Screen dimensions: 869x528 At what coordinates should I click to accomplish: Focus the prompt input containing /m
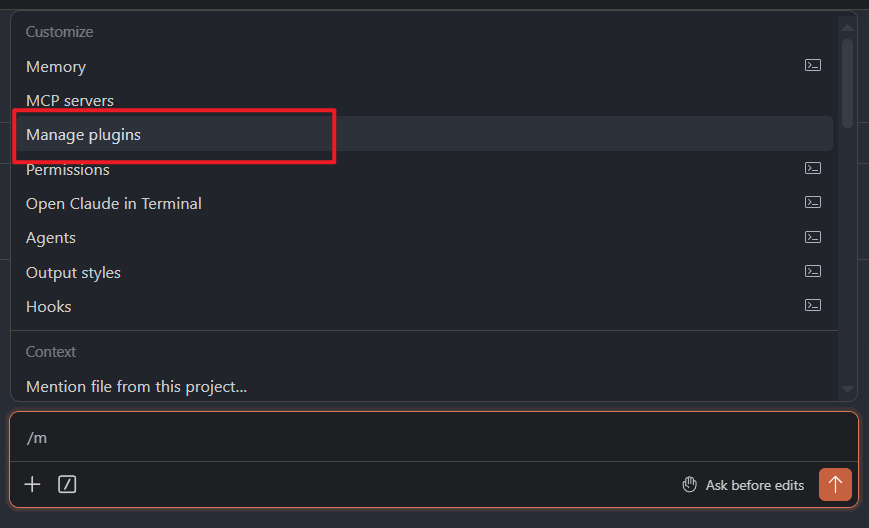(x=434, y=438)
